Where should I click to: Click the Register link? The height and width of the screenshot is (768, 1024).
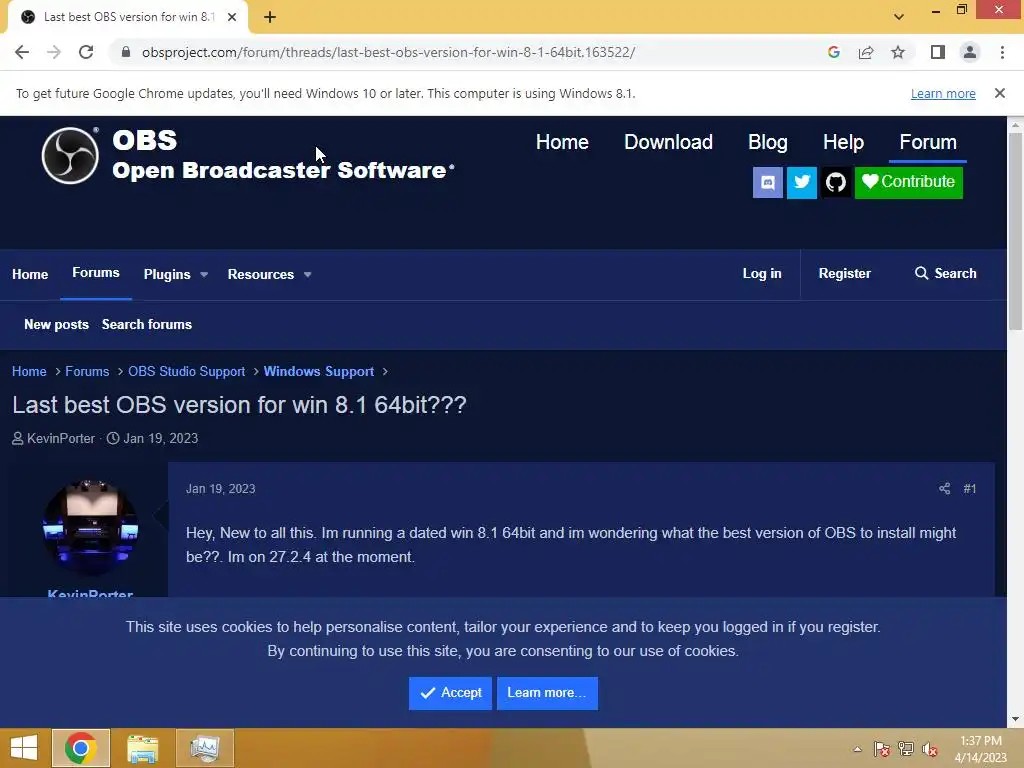coord(844,274)
